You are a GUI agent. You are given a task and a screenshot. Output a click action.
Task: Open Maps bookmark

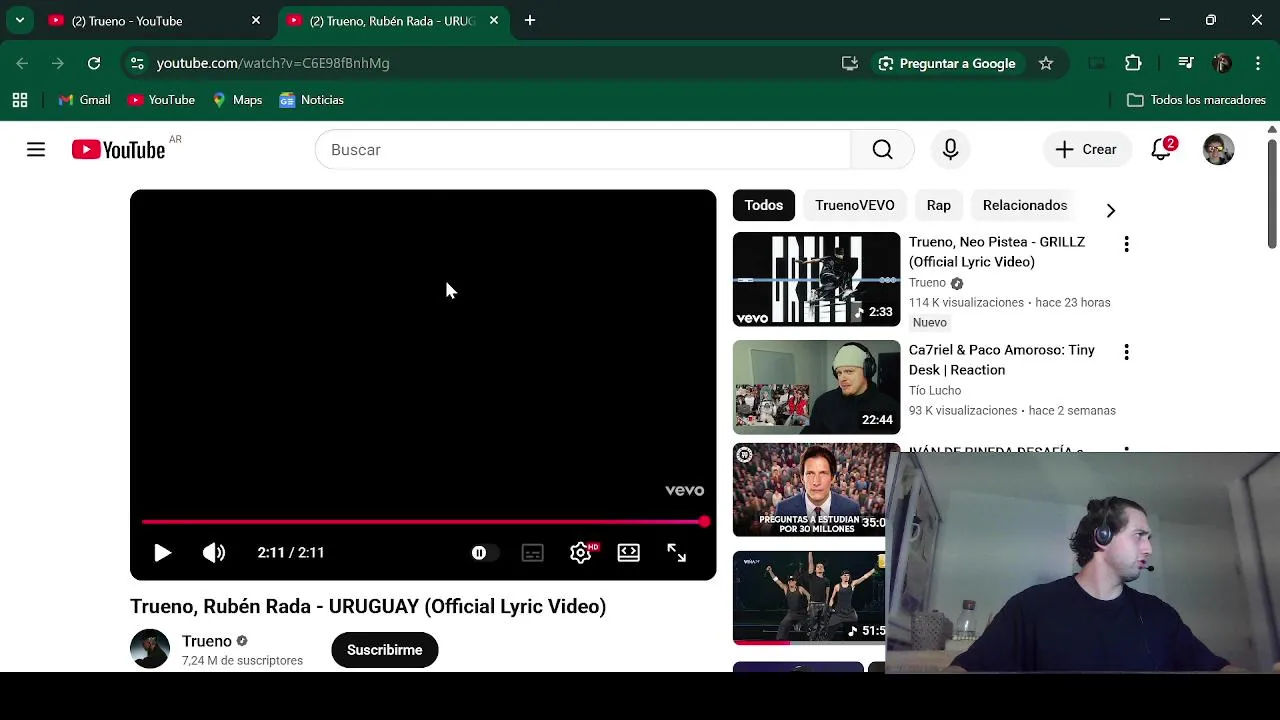point(237,100)
